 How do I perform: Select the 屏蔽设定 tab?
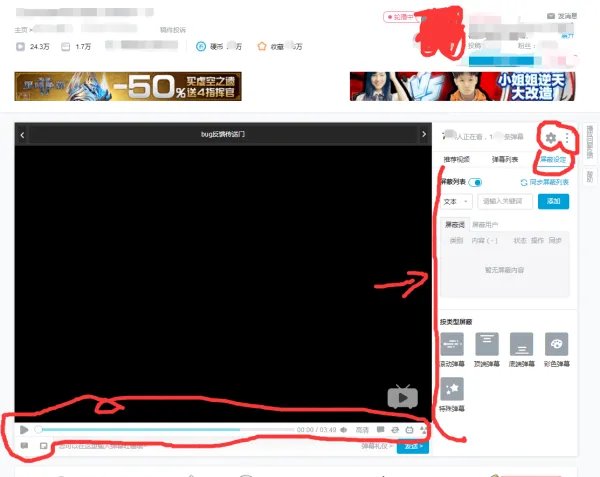click(x=553, y=160)
